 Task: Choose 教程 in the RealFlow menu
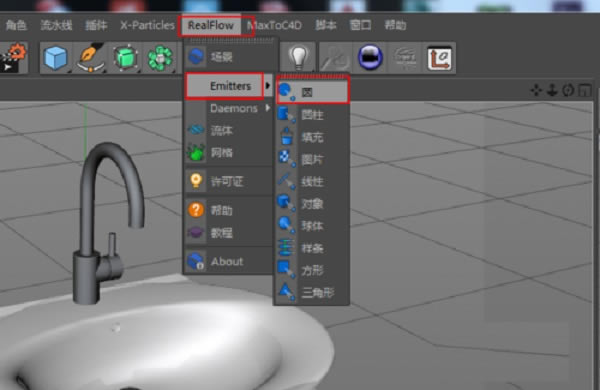[x=229, y=233]
